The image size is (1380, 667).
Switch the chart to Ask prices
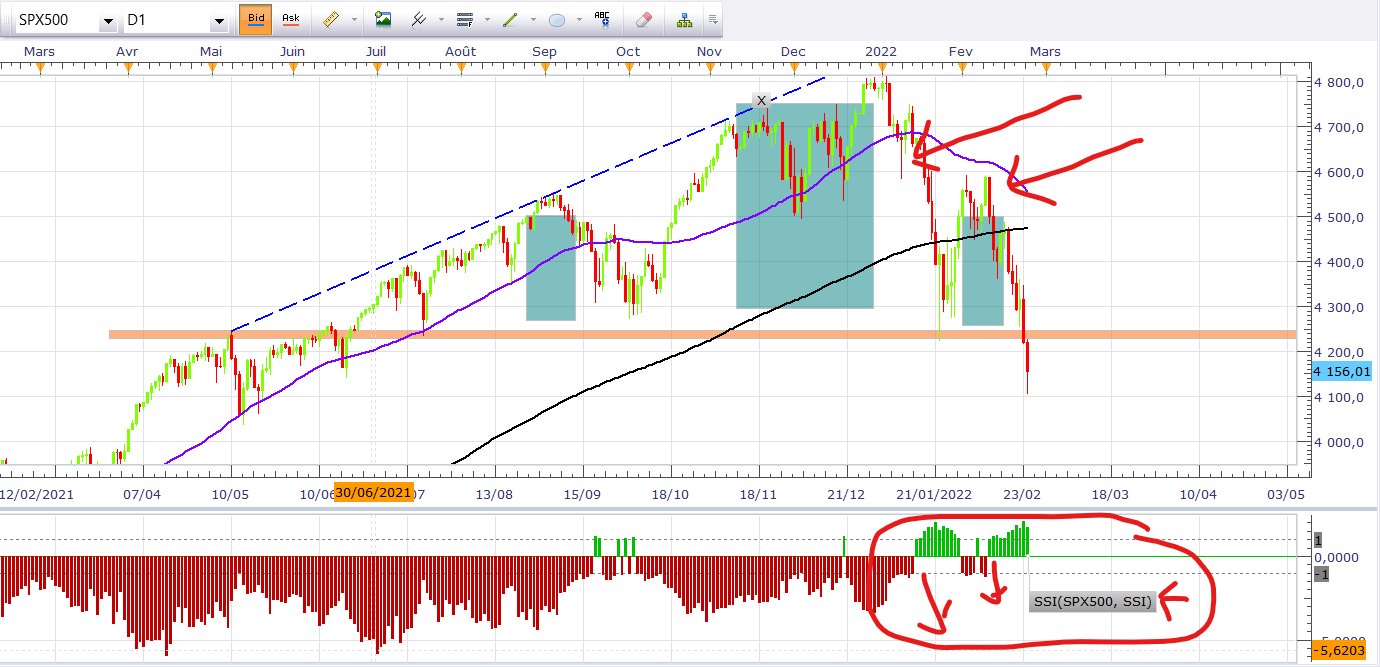pyautogui.click(x=290, y=19)
